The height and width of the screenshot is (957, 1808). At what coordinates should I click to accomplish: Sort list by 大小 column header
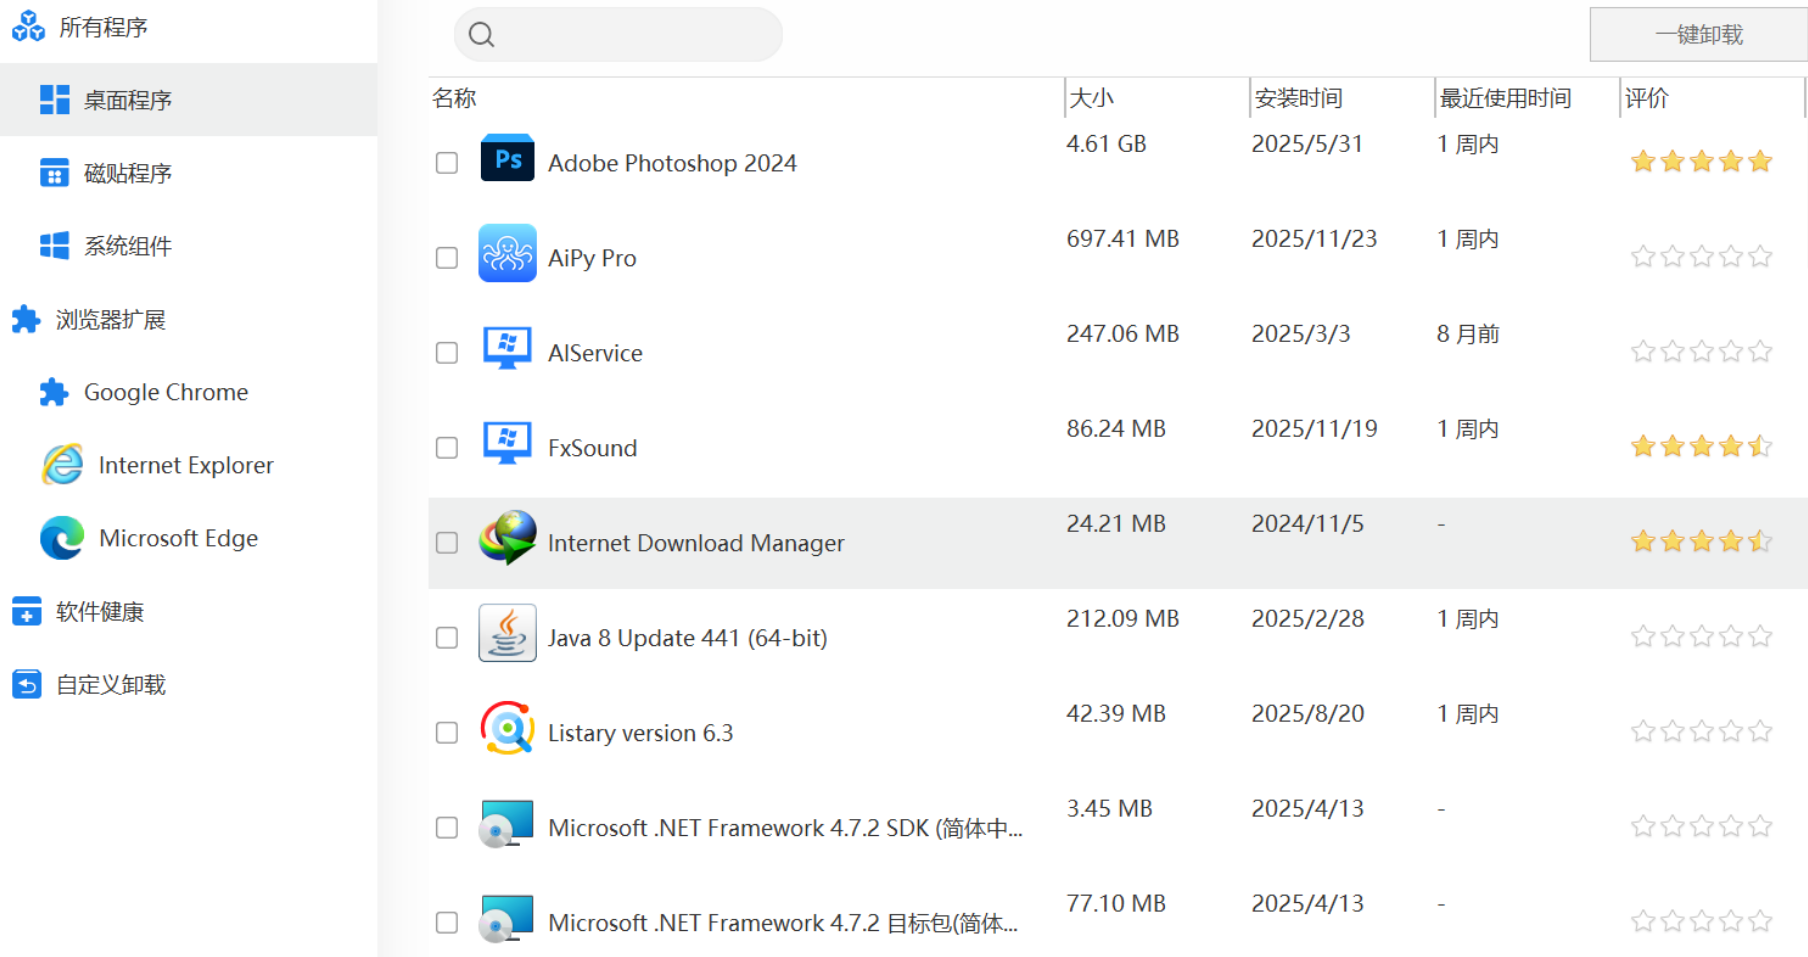(x=1092, y=98)
